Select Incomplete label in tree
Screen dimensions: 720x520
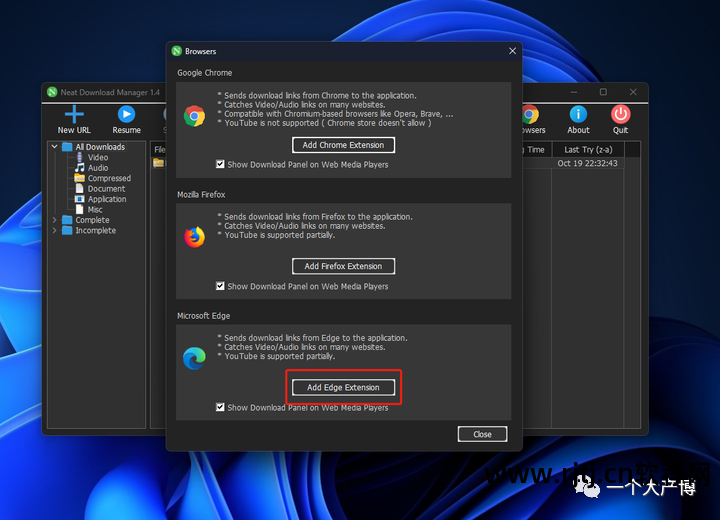(x=96, y=231)
